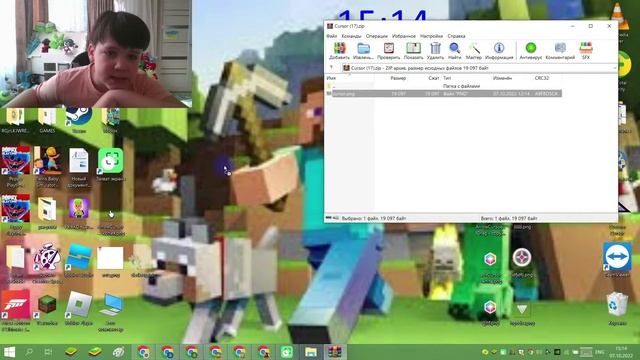Click the Найти (Find) magnifier icon
The width and height of the screenshot is (640, 360).
(x=454, y=51)
